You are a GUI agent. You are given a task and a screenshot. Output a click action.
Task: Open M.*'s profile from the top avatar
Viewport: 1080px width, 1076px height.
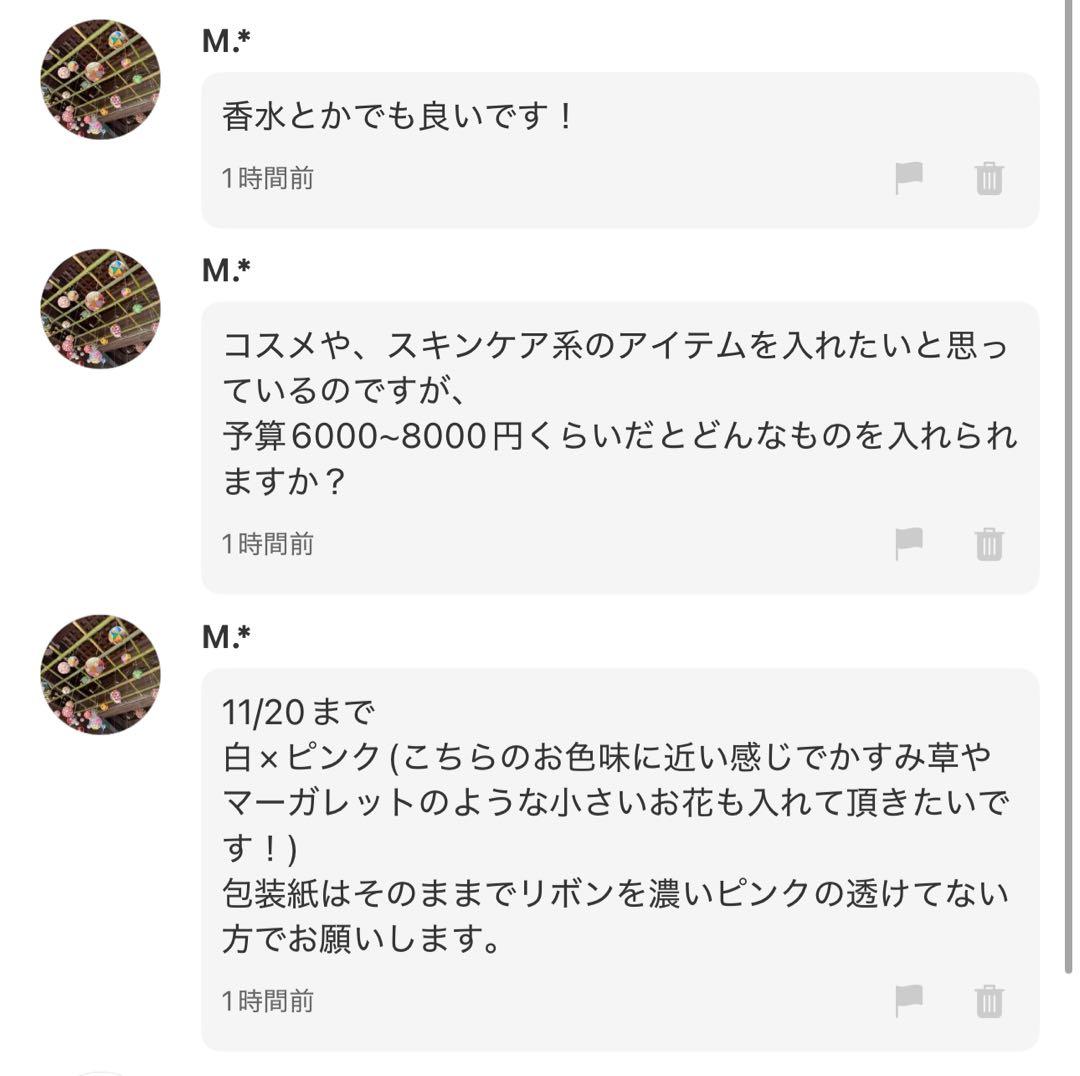tap(99, 77)
